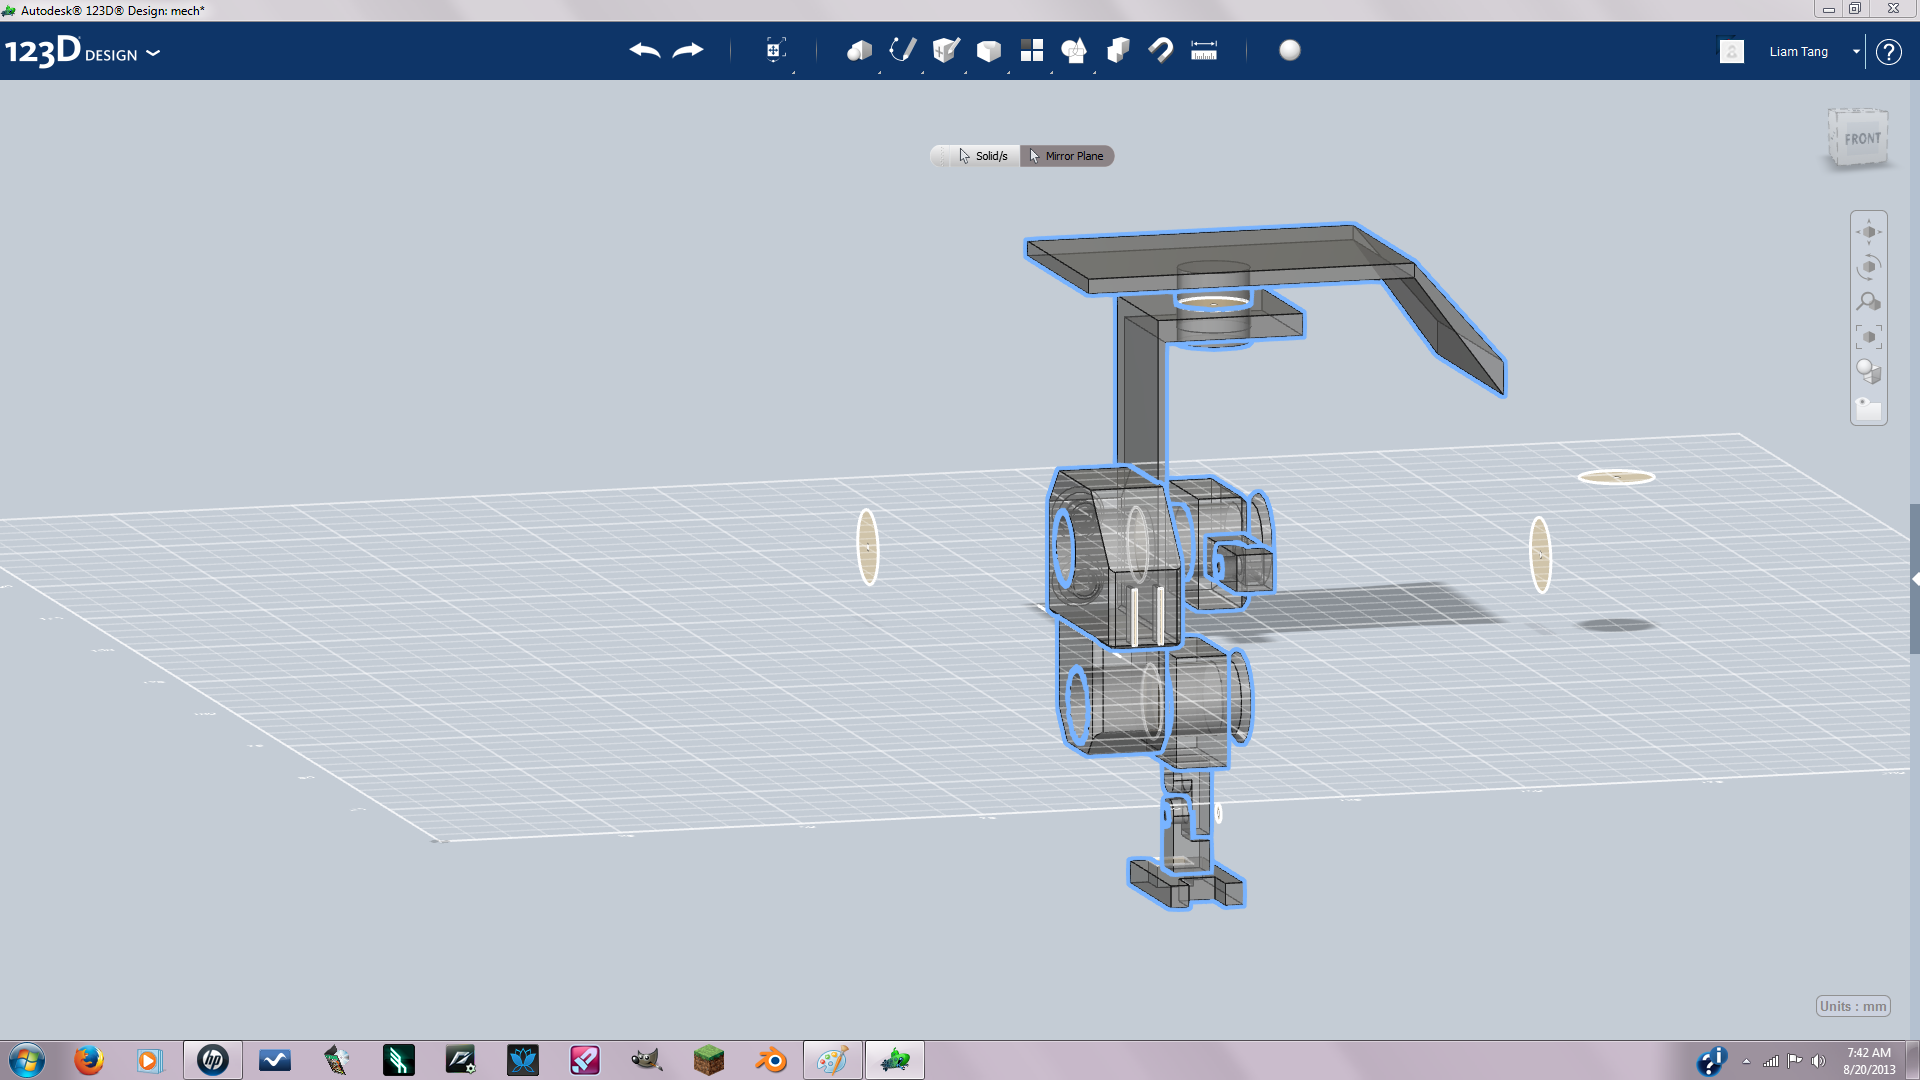This screenshot has height=1080, width=1920.
Task: Open GIMP from the taskbar
Action: (647, 1060)
